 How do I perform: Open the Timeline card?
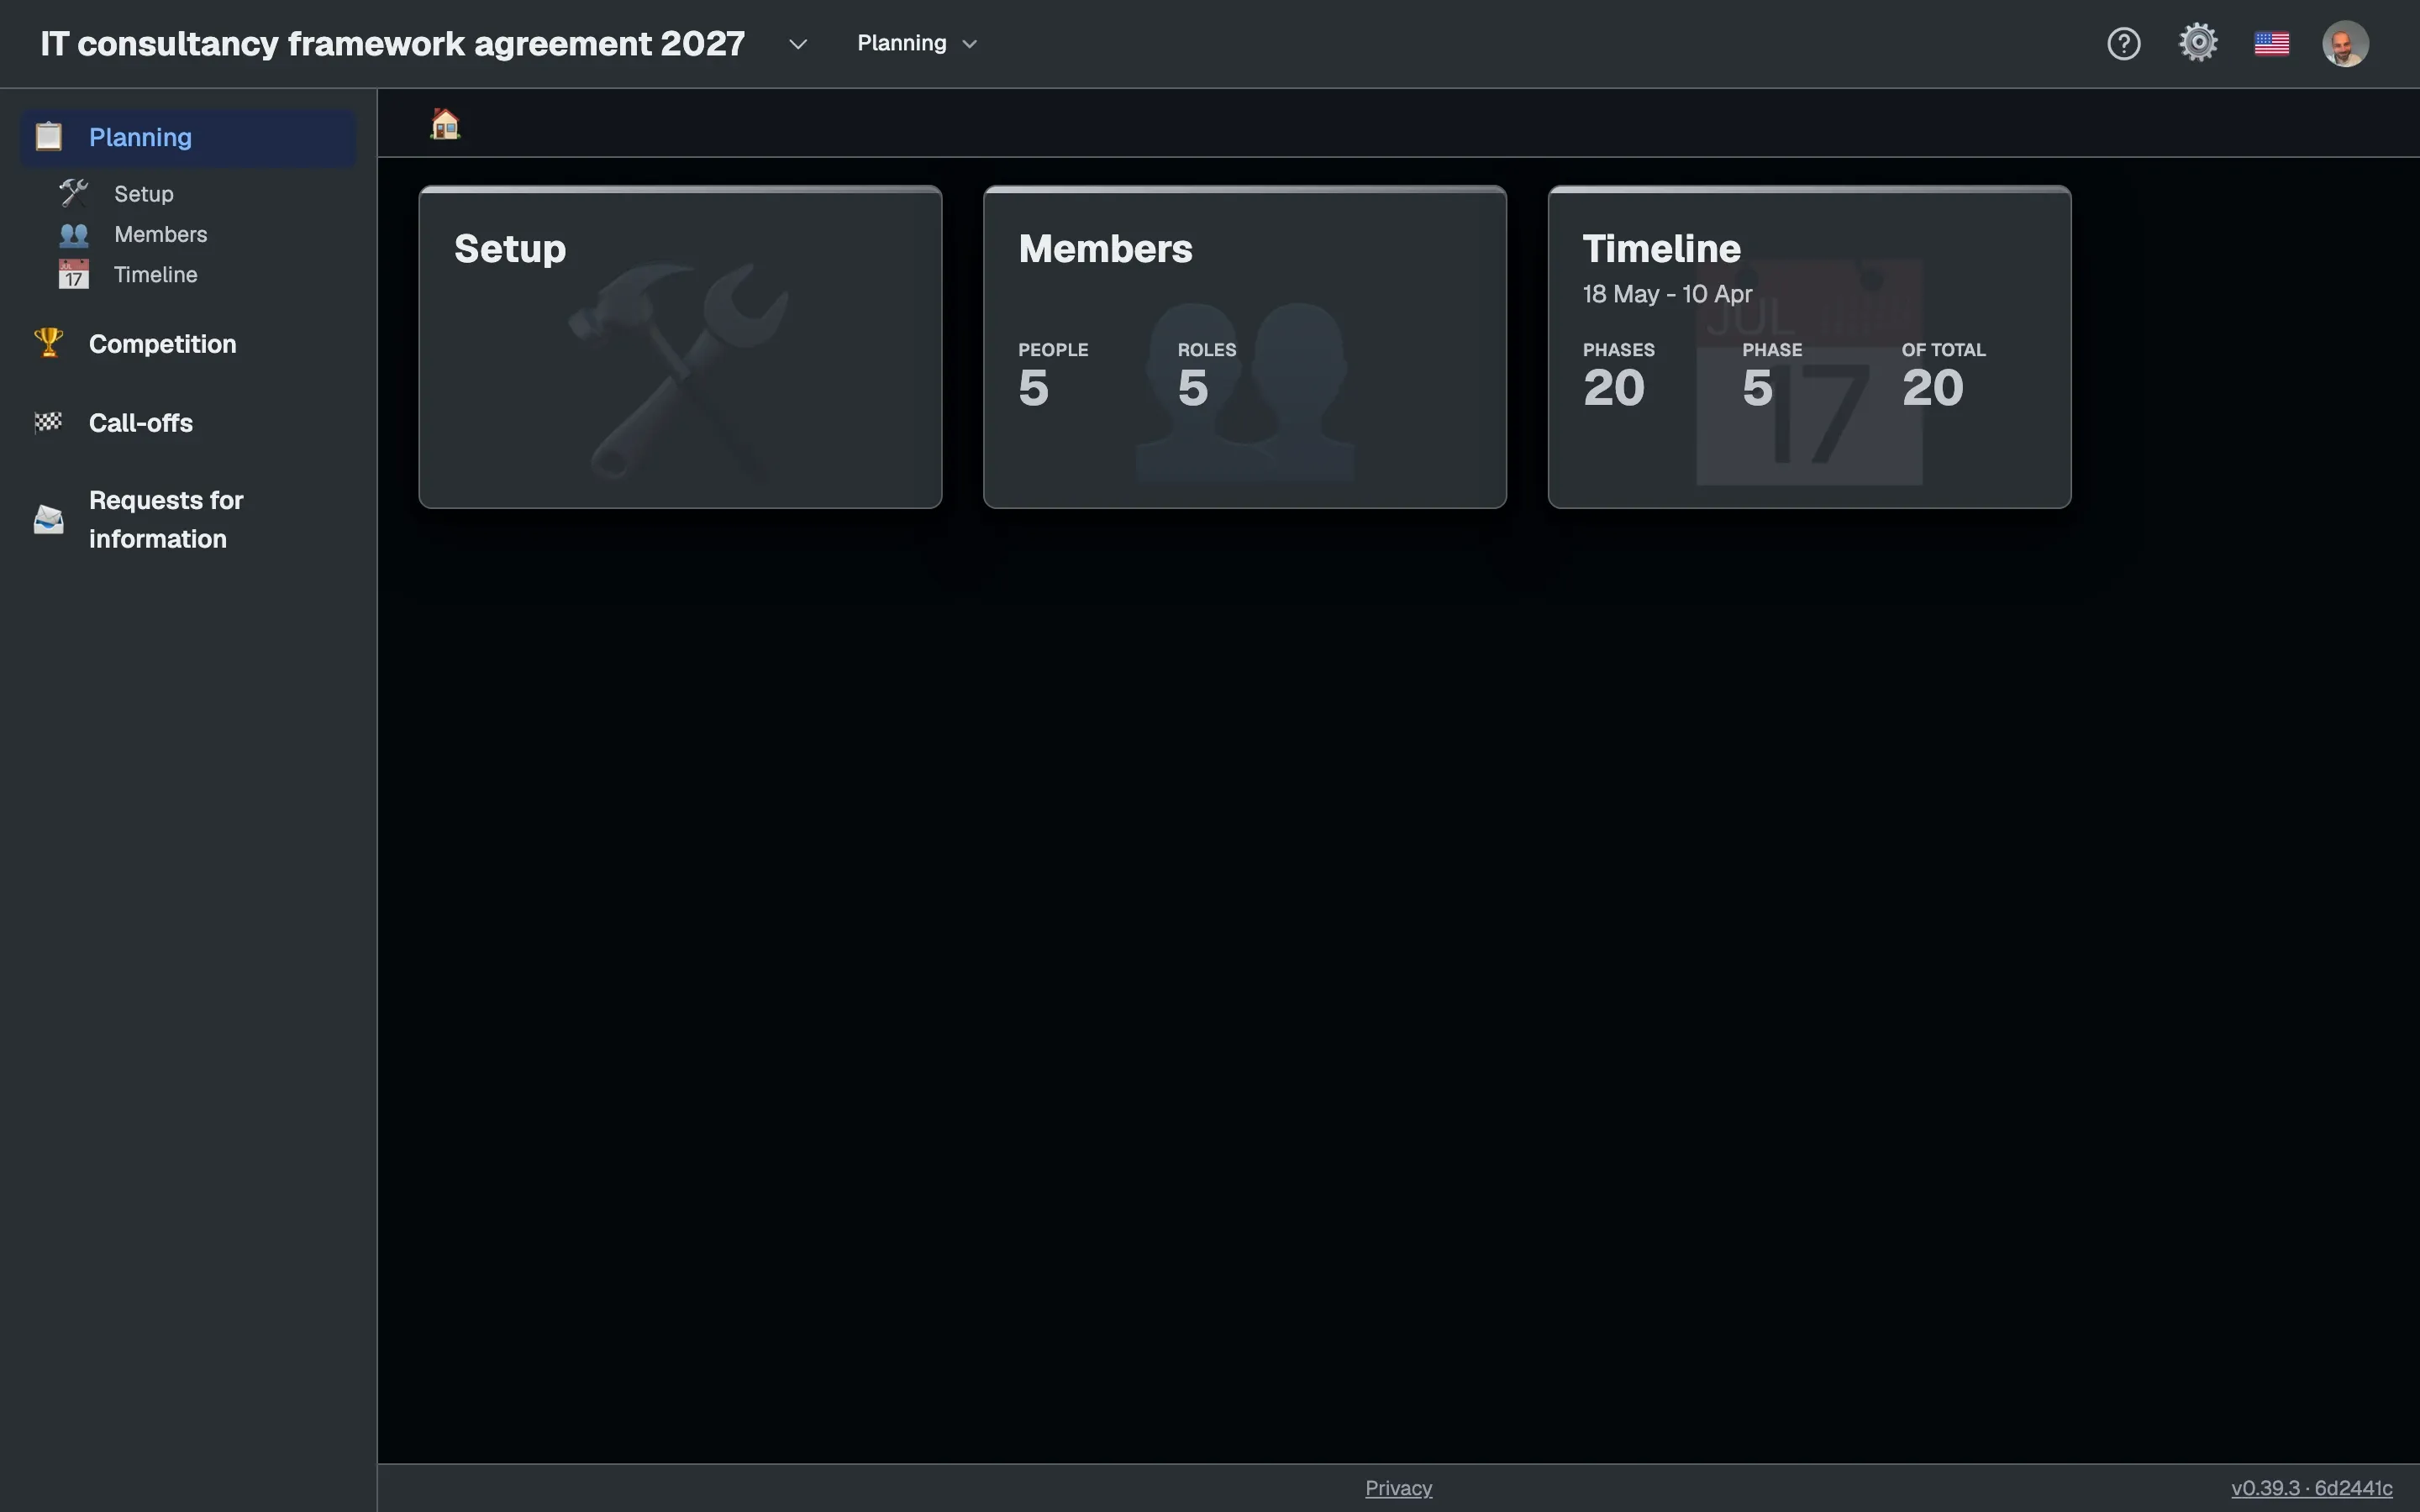point(1809,347)
